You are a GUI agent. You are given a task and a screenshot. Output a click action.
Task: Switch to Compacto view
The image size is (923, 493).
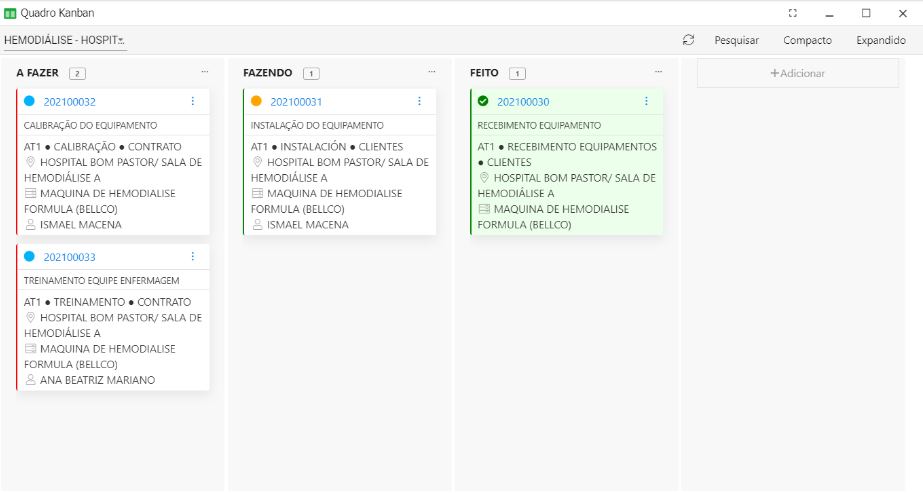[x=807, y=40]
